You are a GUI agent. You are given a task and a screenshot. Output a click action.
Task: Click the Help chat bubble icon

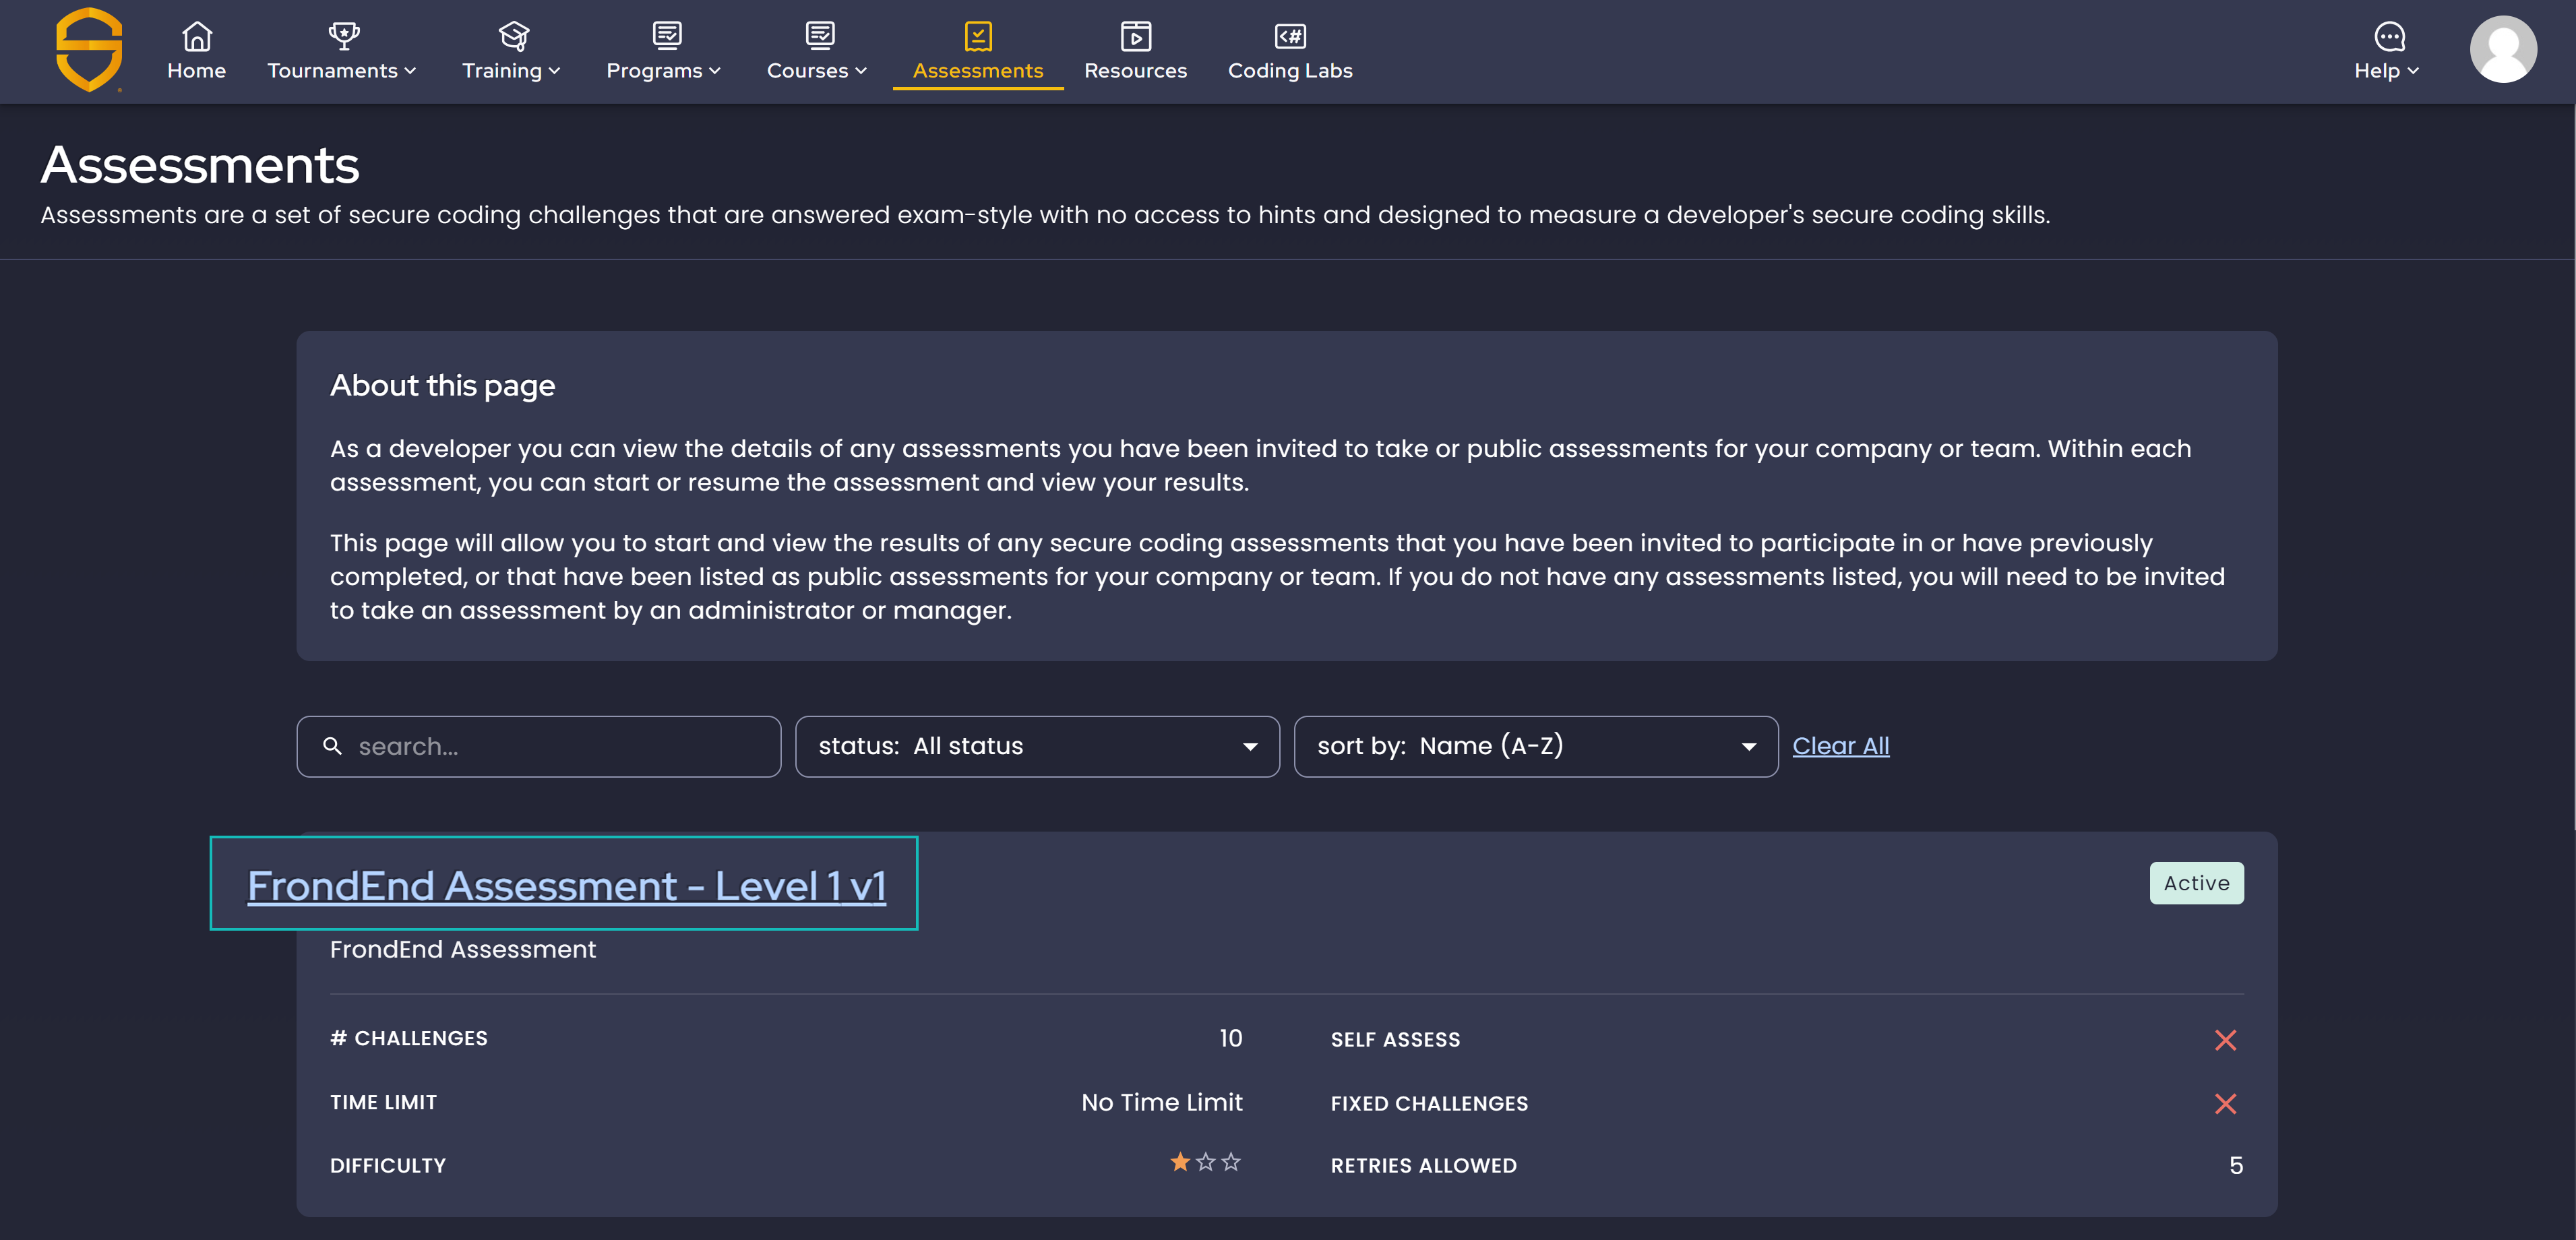[2389, 36]
